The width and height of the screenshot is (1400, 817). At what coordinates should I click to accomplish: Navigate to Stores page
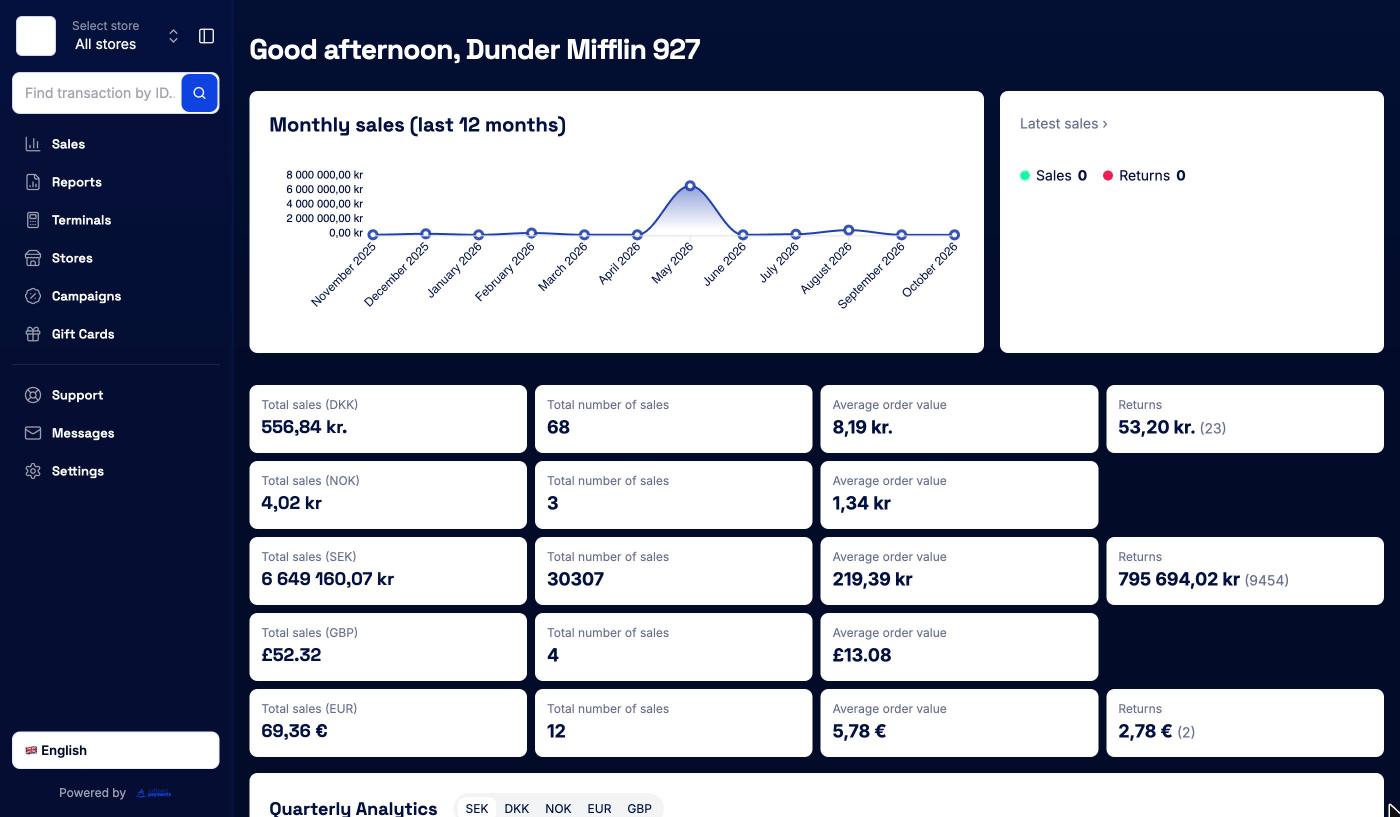pyautogui.click(x=116, y=258)
